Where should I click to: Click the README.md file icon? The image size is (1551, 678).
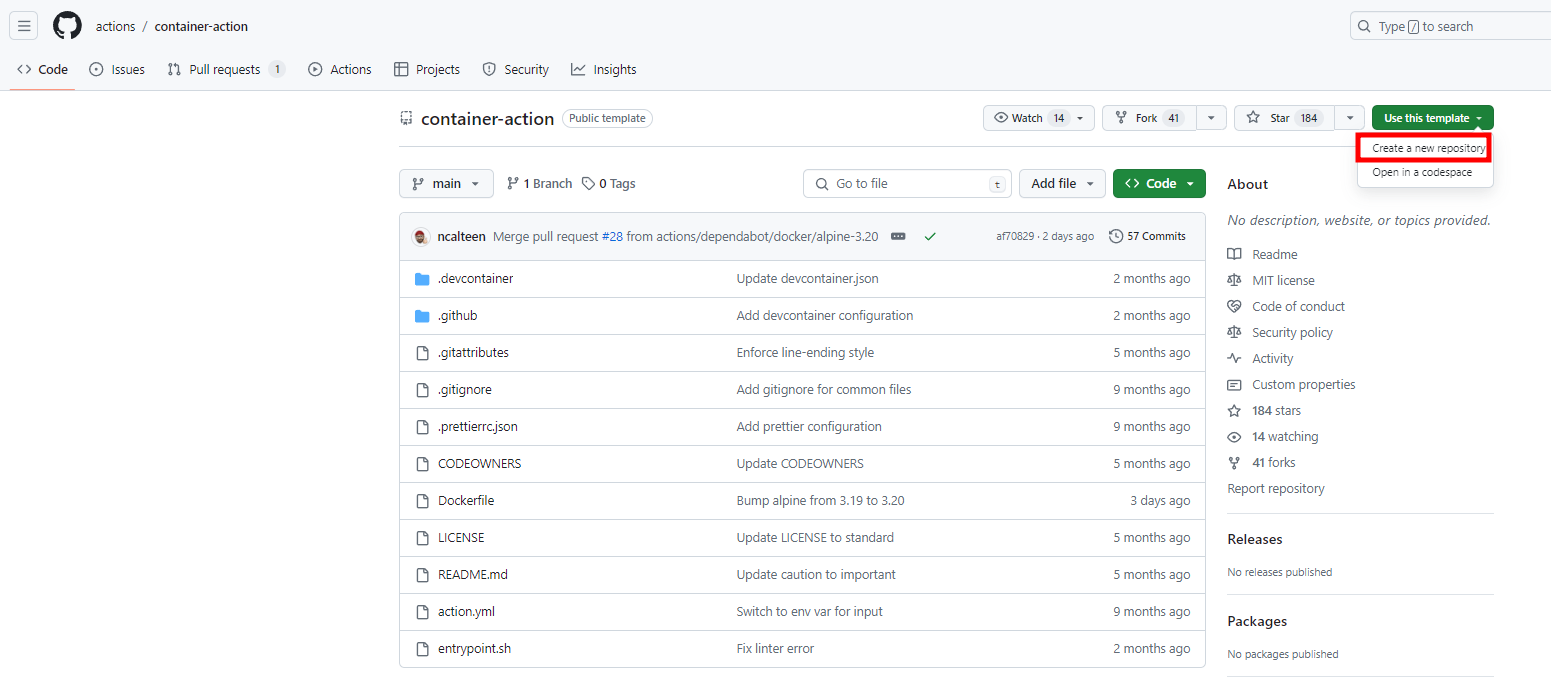(x=422, y=575)
